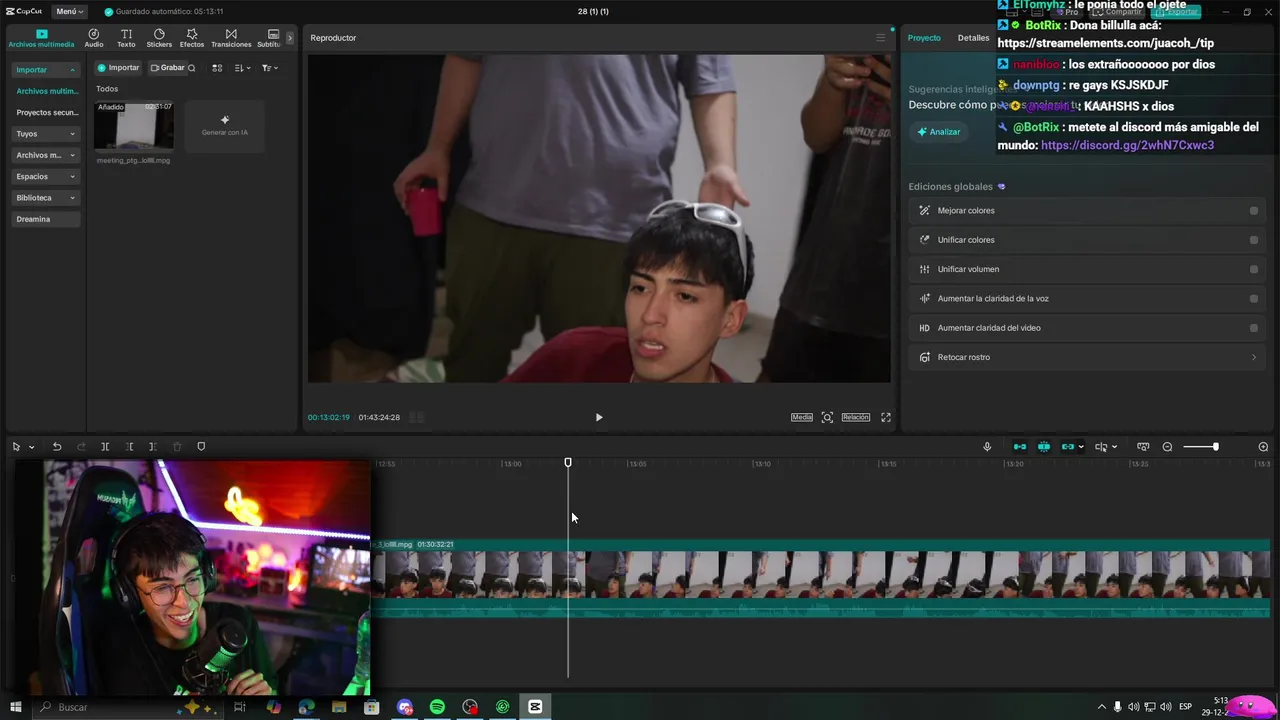
Task: Expand the Biblioteca sidebar section
Action: pos(45,198)
